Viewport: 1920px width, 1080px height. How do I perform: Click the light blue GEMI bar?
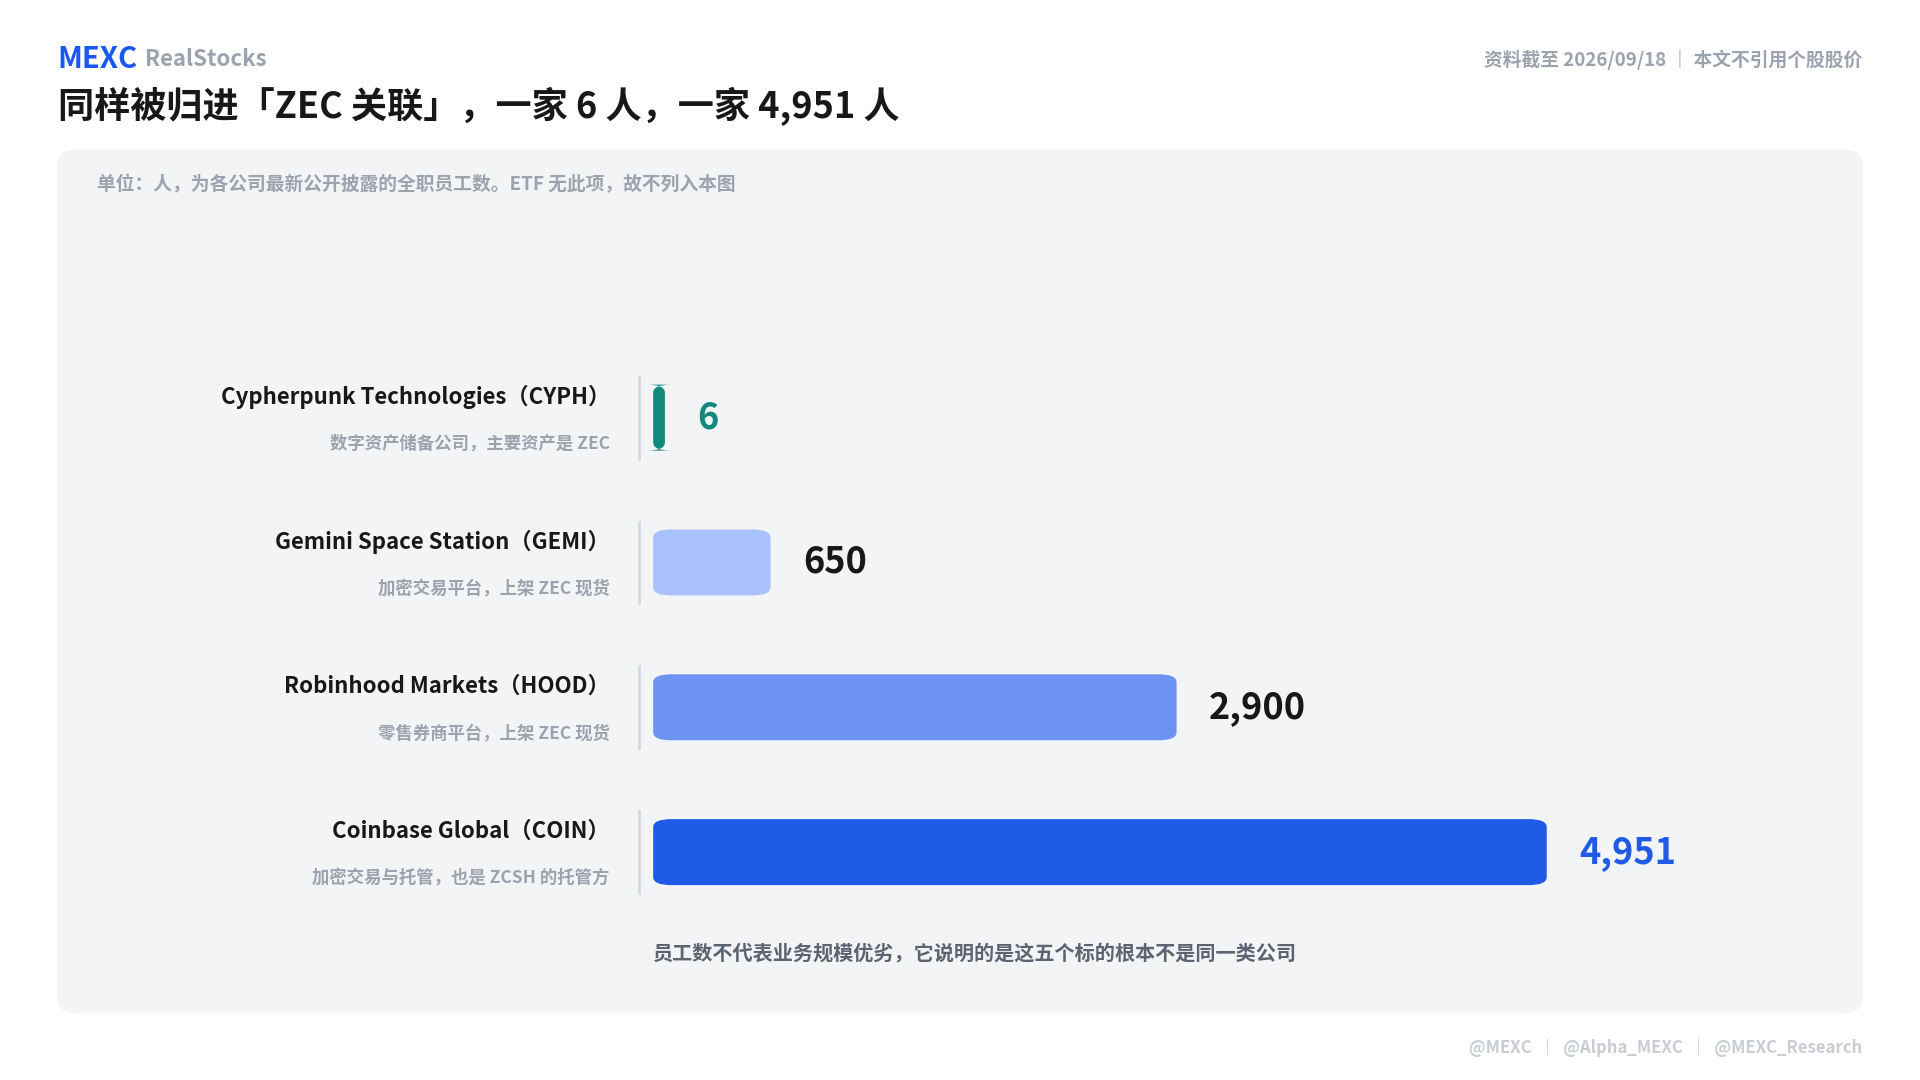(712, 562)
